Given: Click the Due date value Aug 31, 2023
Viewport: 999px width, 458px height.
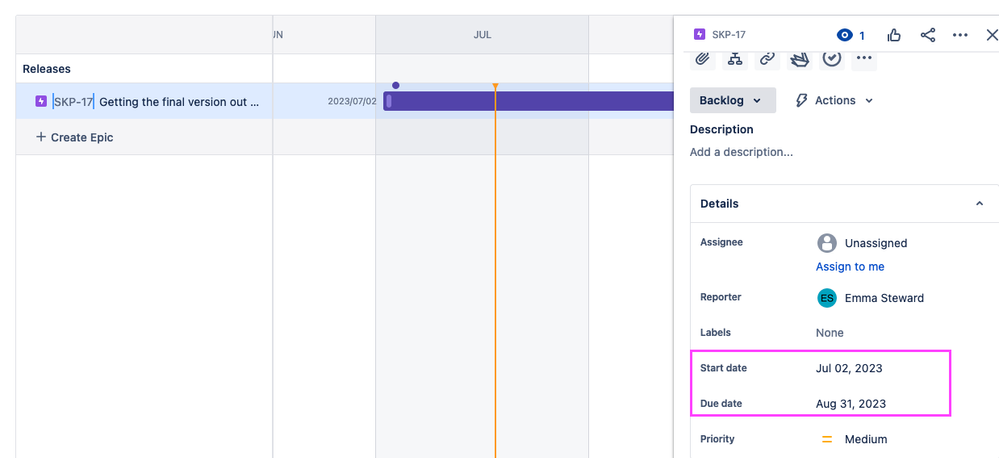Looking at the screenshot, I should [x=851, y=403].
